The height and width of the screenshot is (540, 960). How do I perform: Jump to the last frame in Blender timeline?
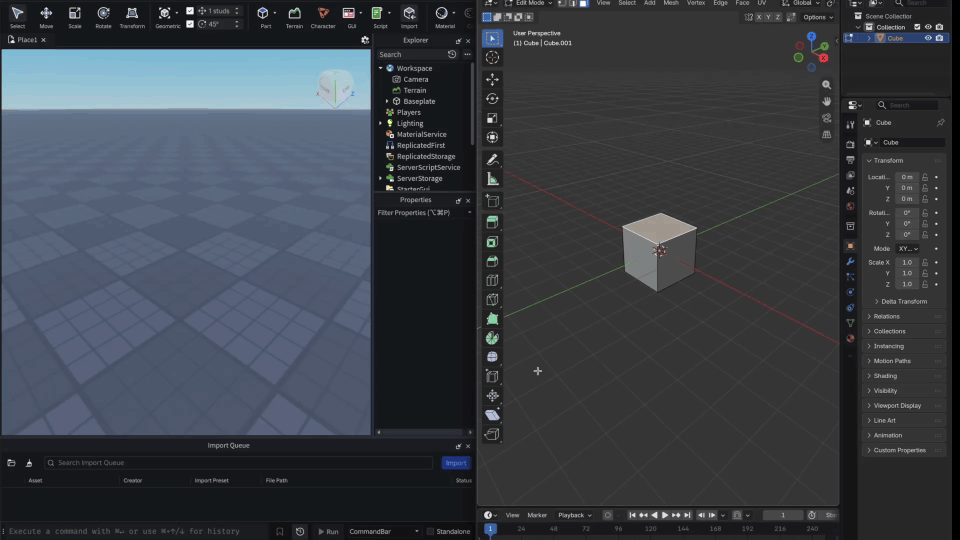coord(687,516)
